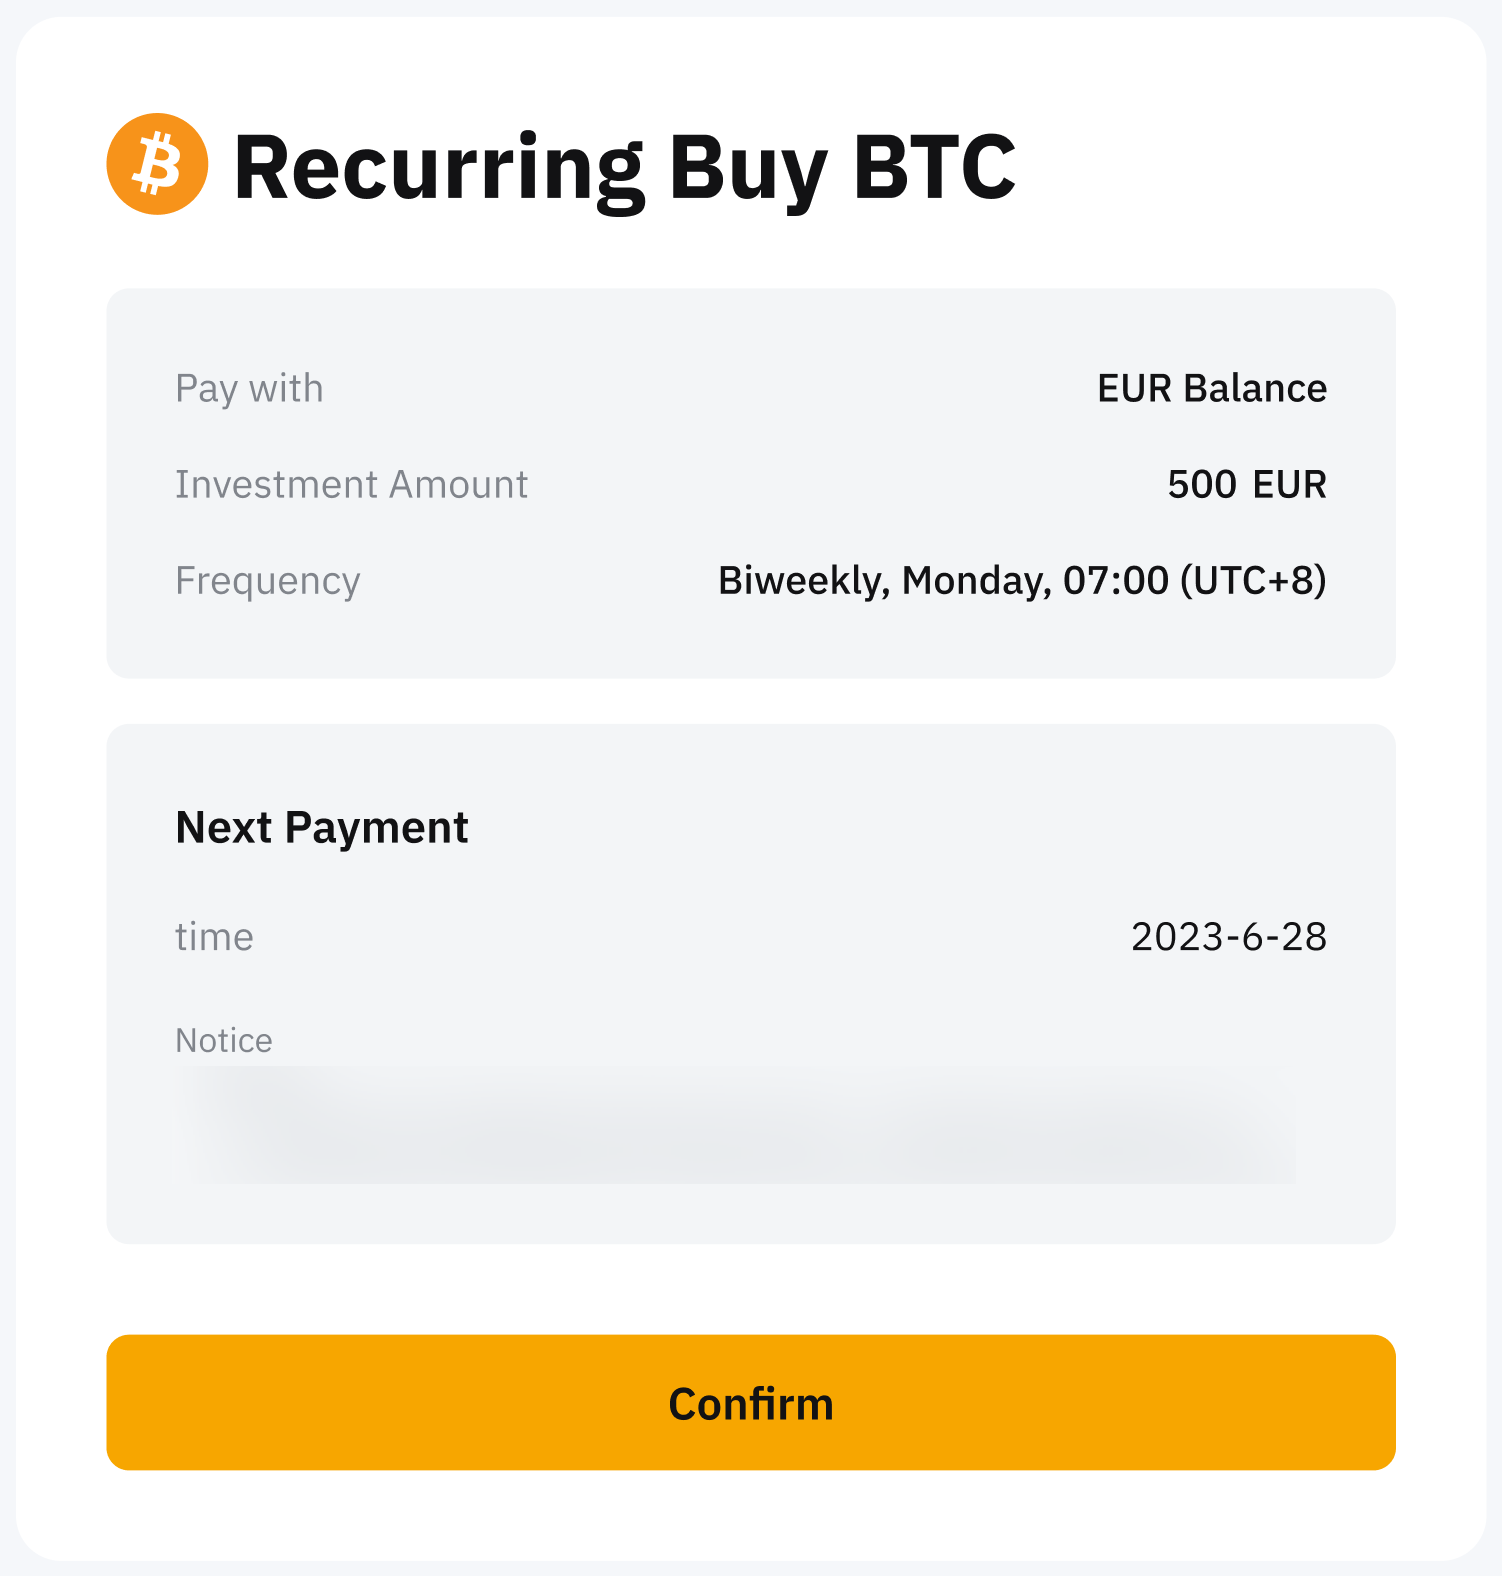Viewport: 1502px width, 1576px height.
Task: Click the EUR currency unit beside 500
Action: (1289, 485)
